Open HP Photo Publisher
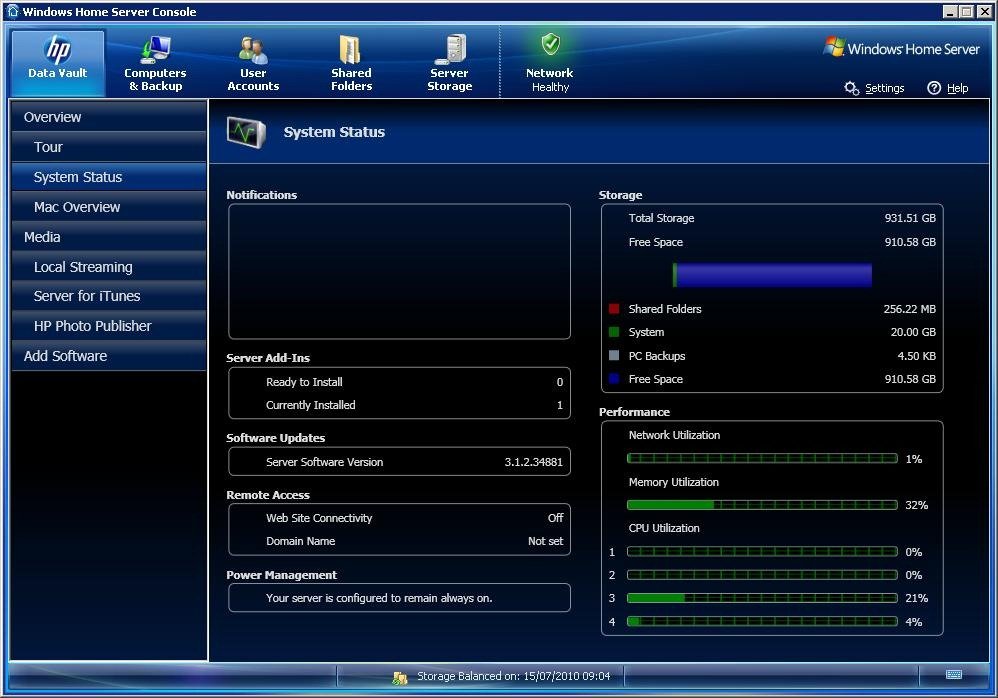Image resolution: width=998 pixels, height=698 pixels. pos(93,326)
